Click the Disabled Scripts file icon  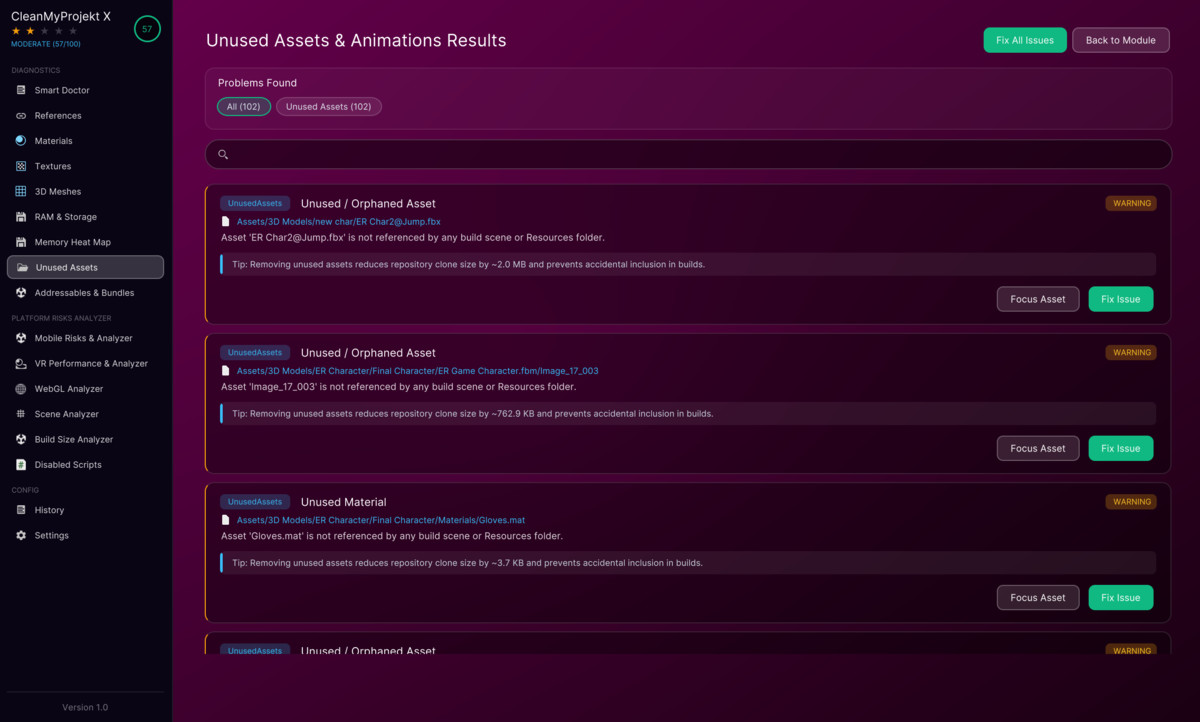click(21, 465)
